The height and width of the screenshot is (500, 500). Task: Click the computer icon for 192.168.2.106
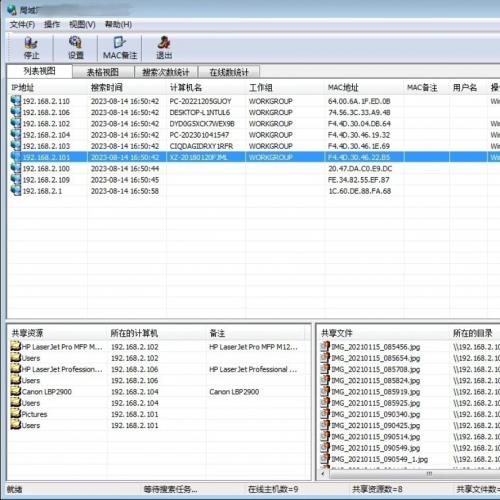coord(16,112)
